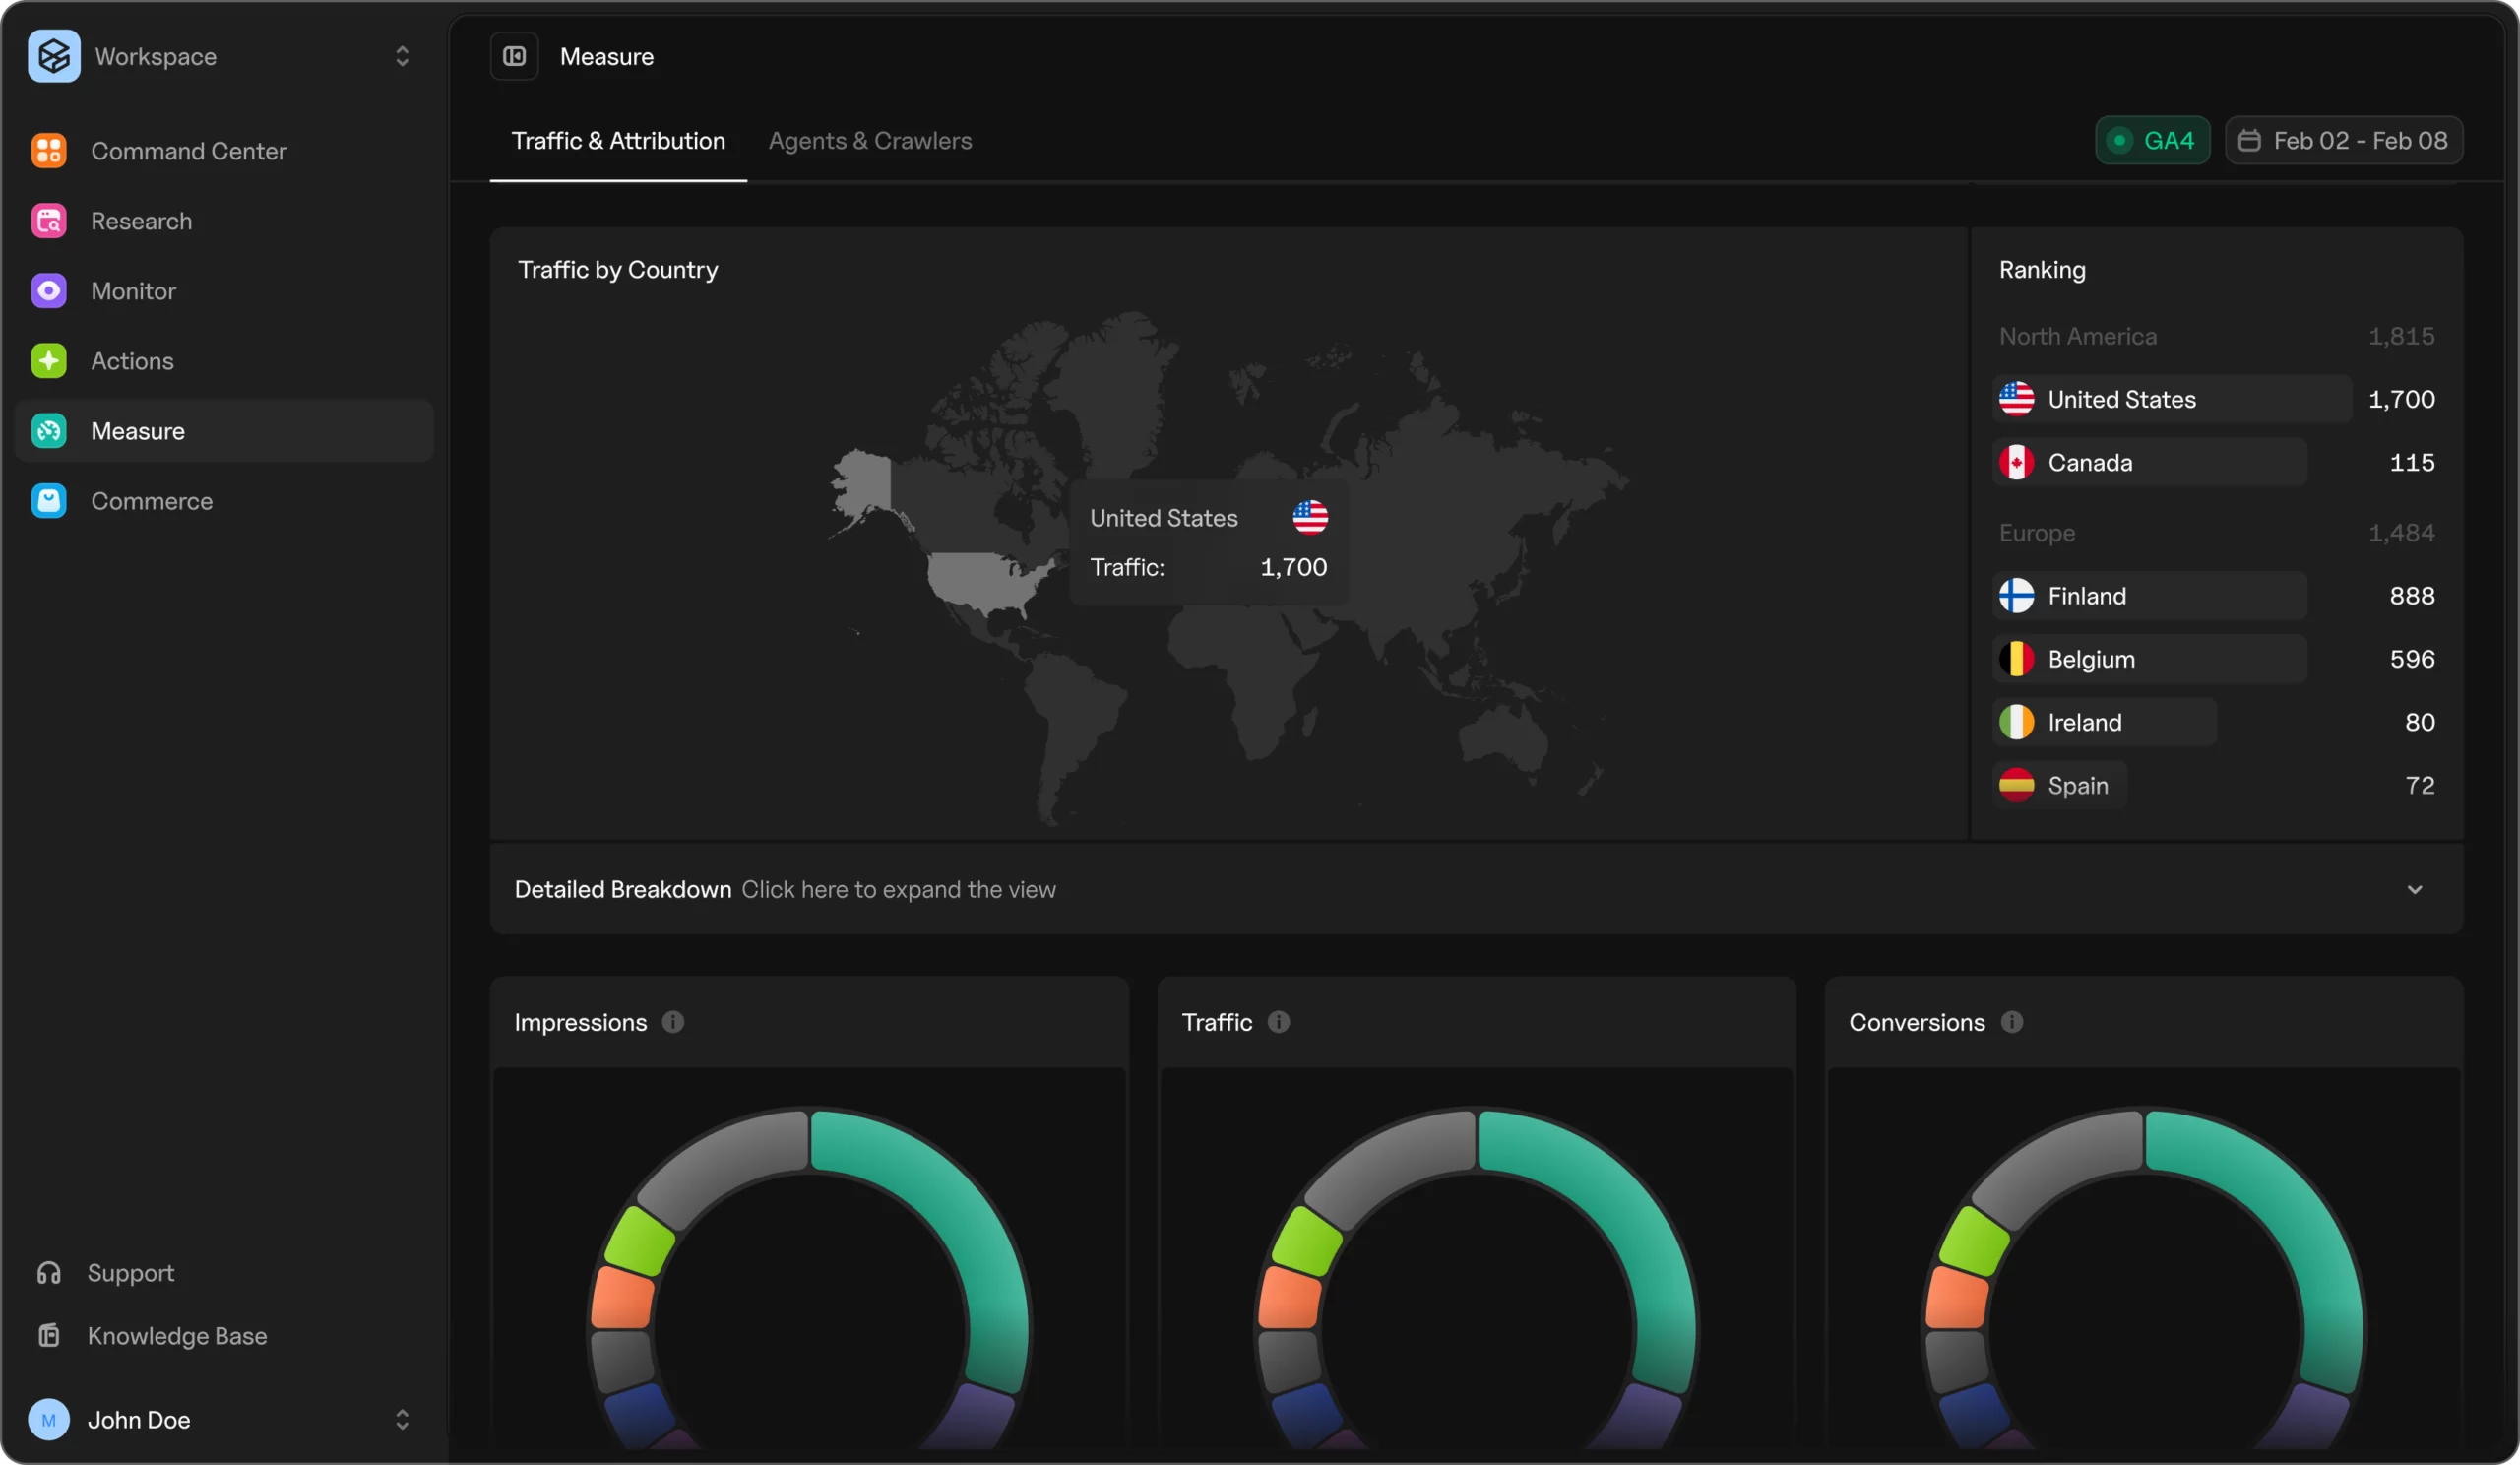Toggle sidebar with panel collapse icon
Image resolution: width=2520 pixels, height=1465 pixels.
(x=514, y=56)
